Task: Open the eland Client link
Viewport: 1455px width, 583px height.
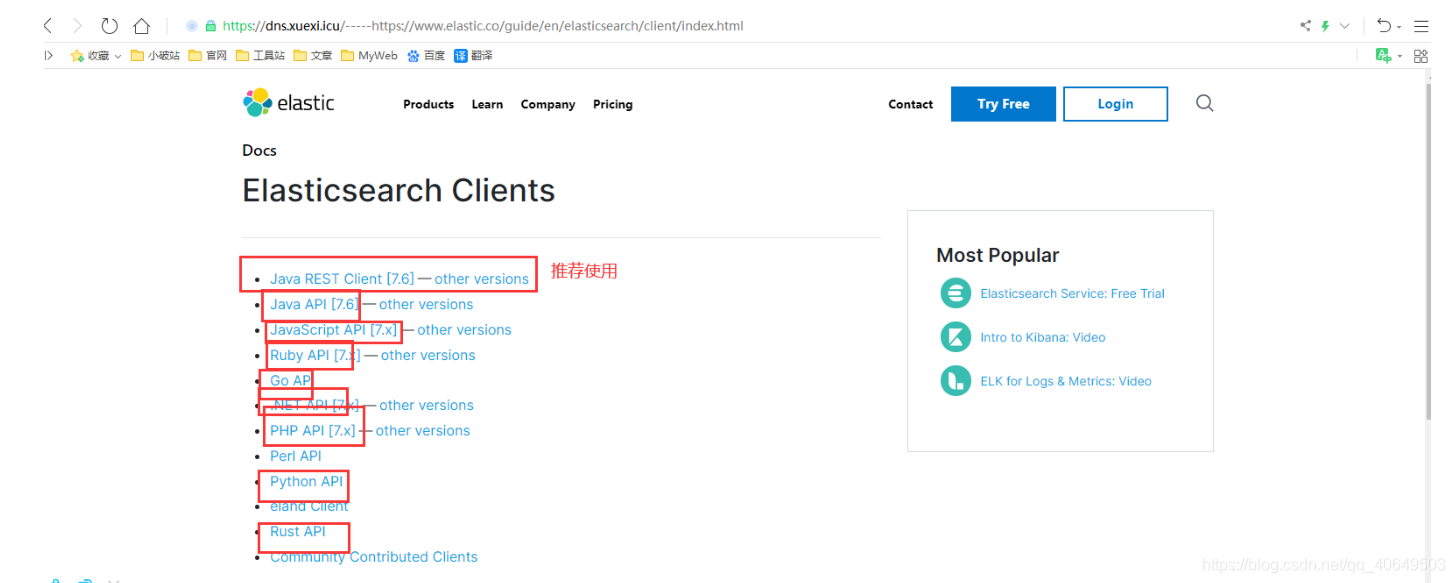Action: click(x=309, y=506)
